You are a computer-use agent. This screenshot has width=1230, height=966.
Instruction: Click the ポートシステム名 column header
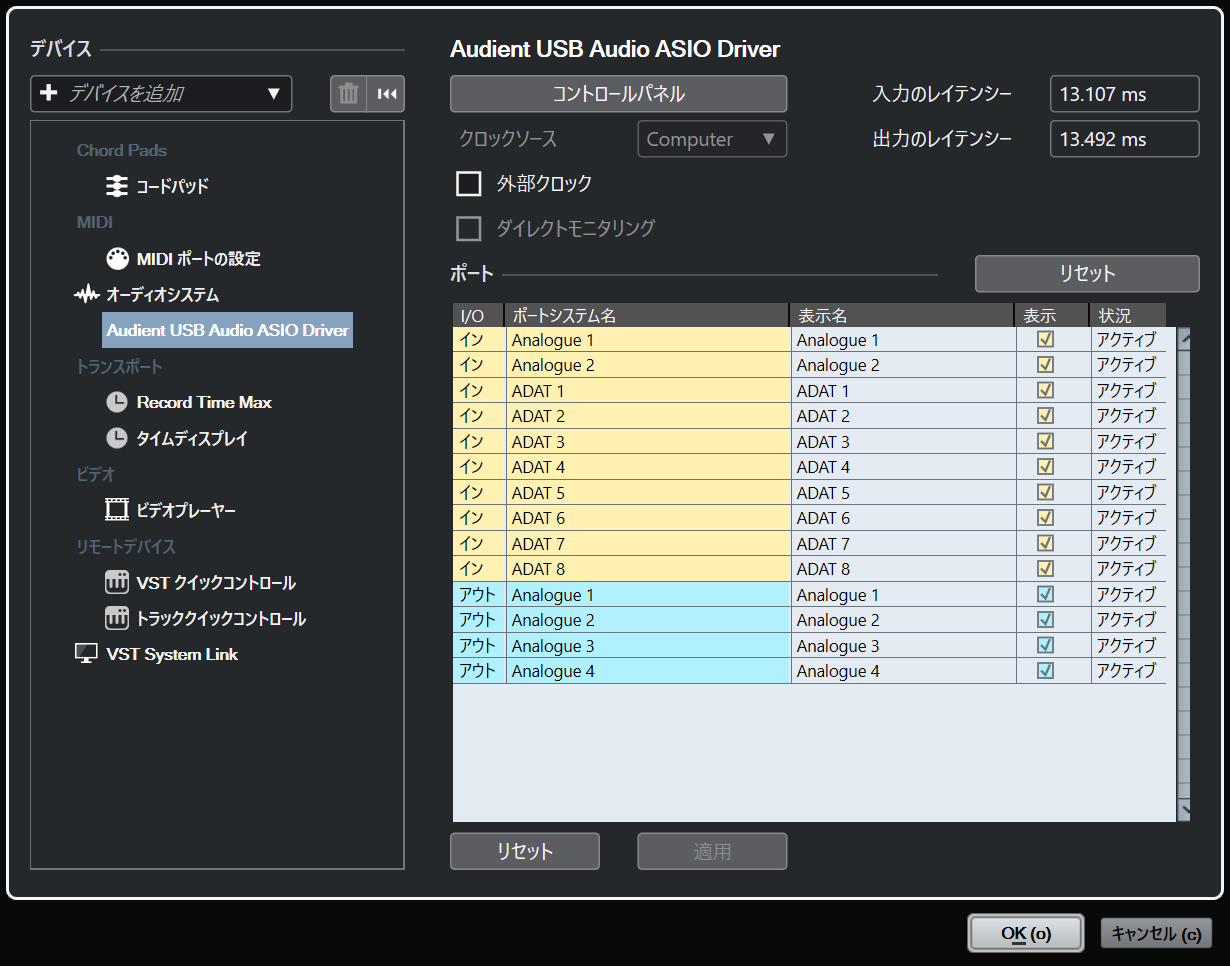coord(647,315)
